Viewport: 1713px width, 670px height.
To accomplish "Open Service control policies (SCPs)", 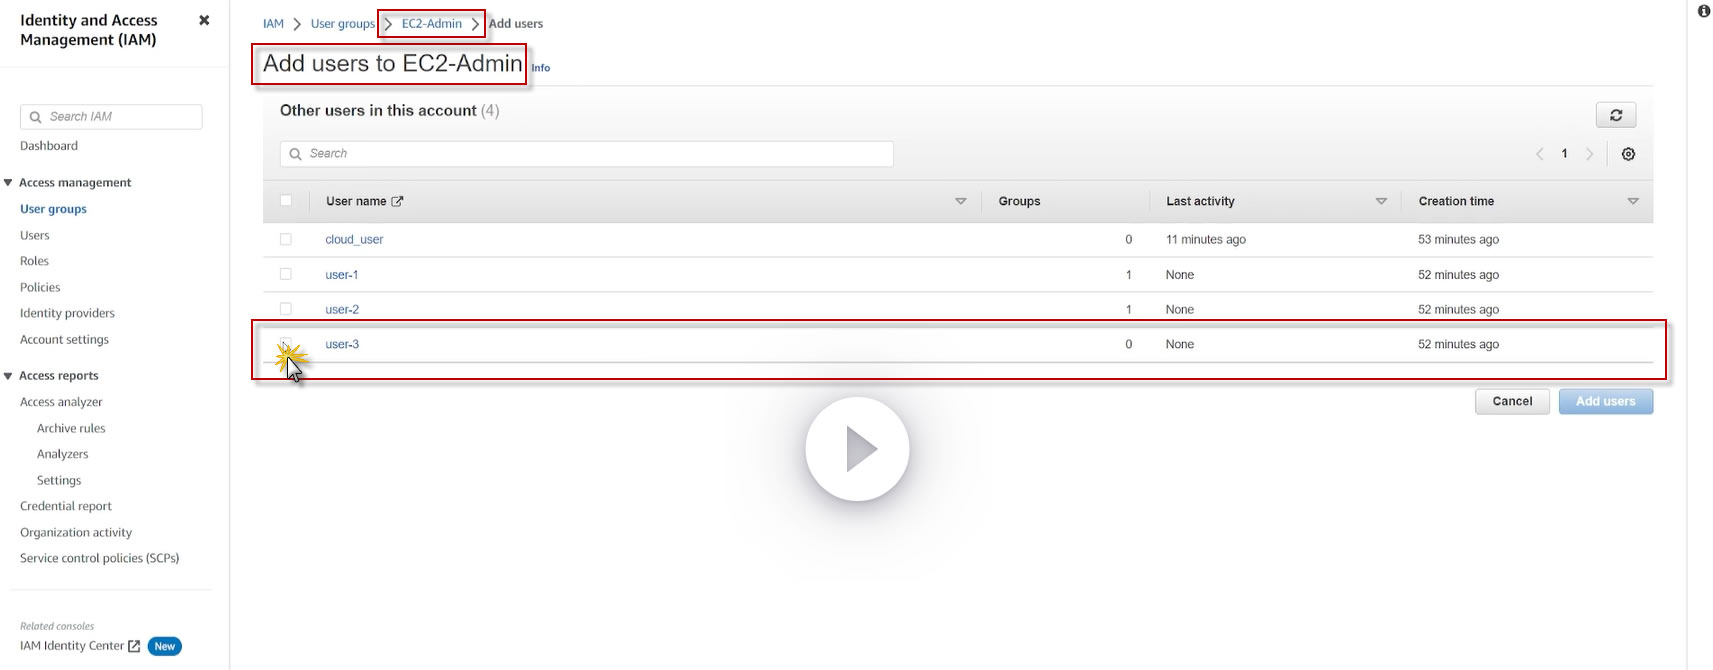I will click(x=100, y=558).
